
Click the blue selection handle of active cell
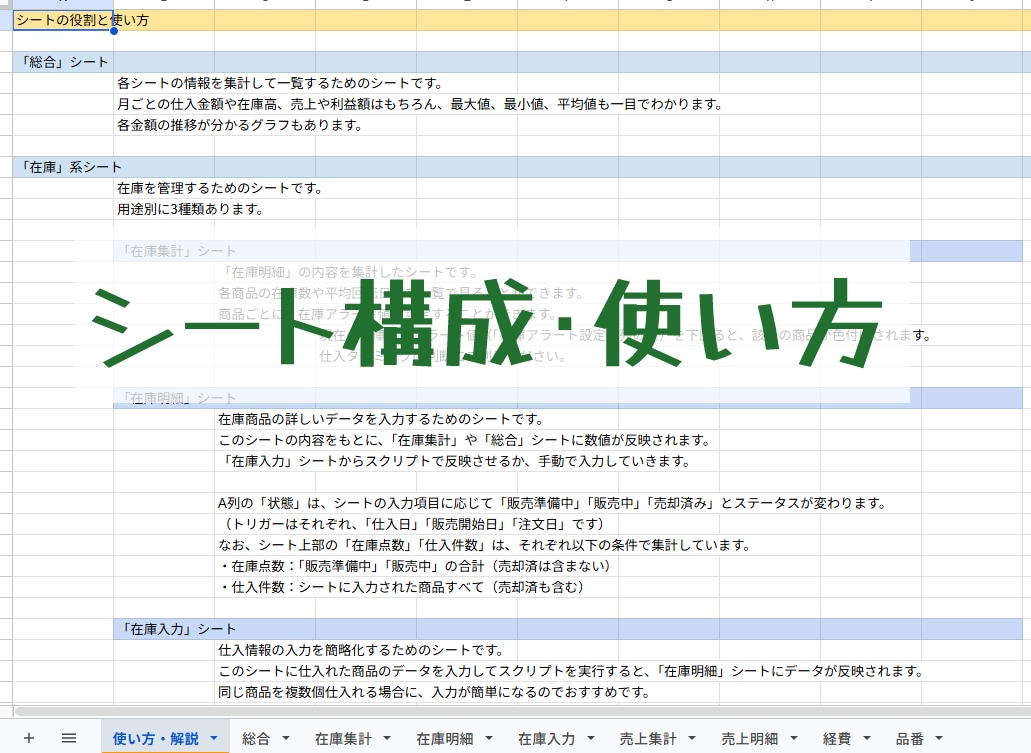(114, 30)
